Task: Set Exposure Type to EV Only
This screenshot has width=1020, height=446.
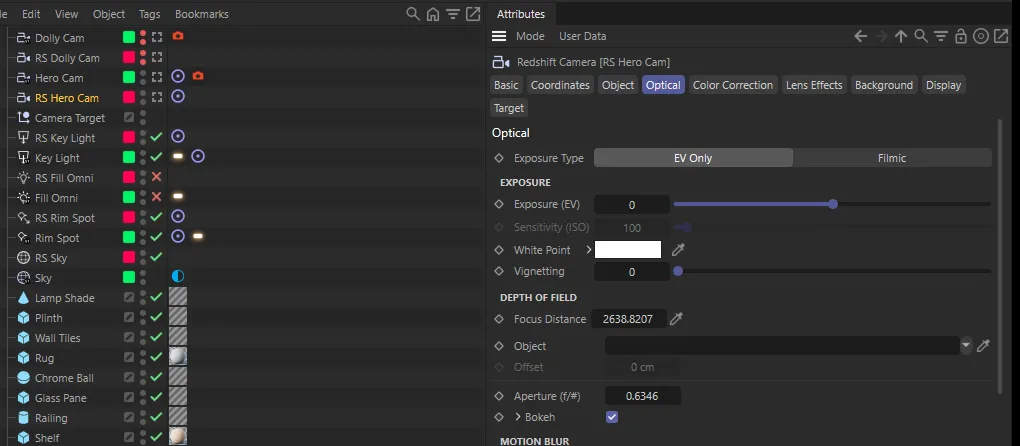Action: click(693, 158)
